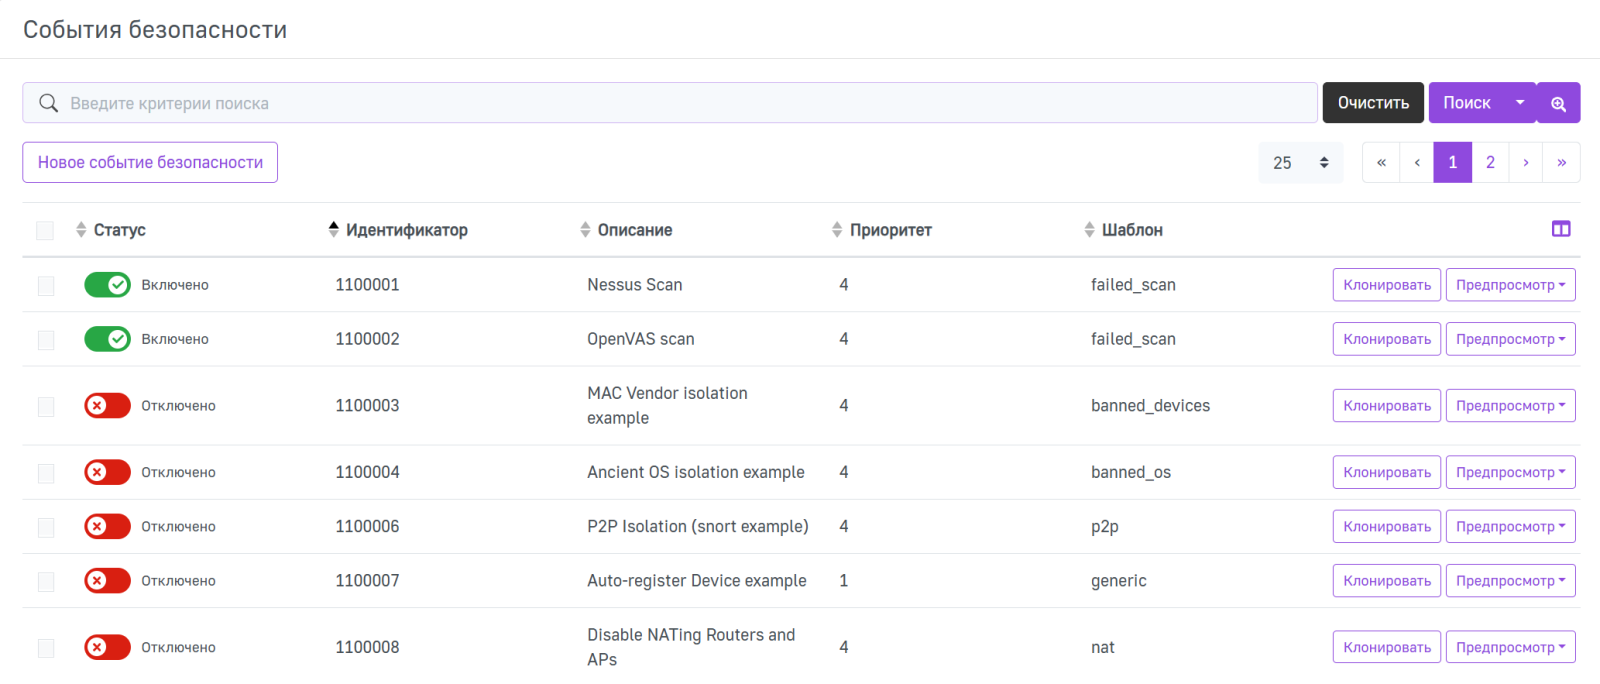1600x684 pixels.
Task: Sort by Приоритет column arrows
Action: (x=837, y=230)
